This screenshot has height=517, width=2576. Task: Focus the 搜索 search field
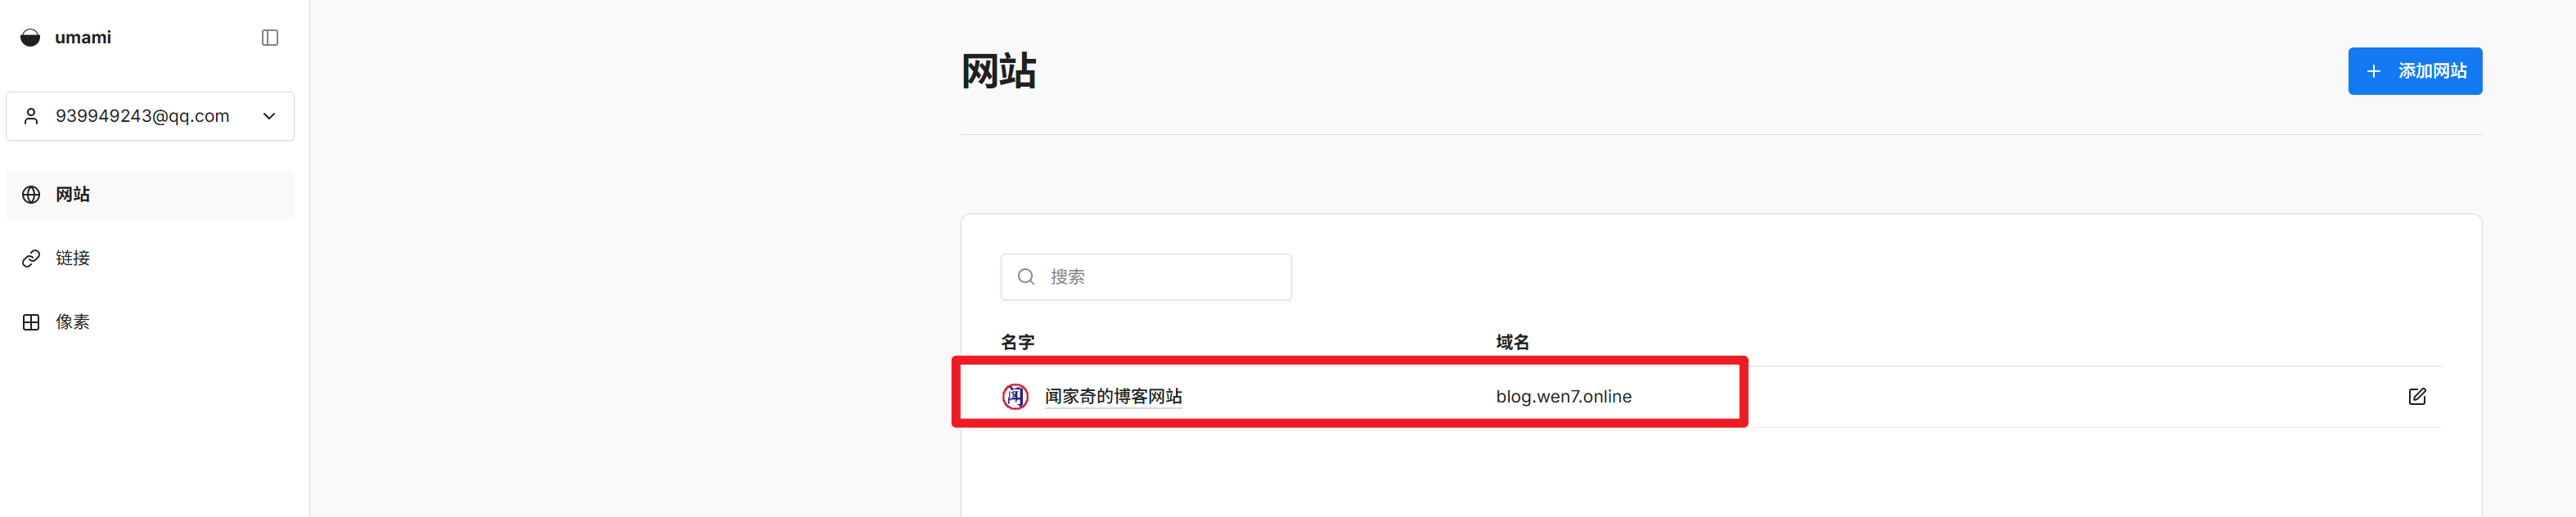pos(1160,277)
